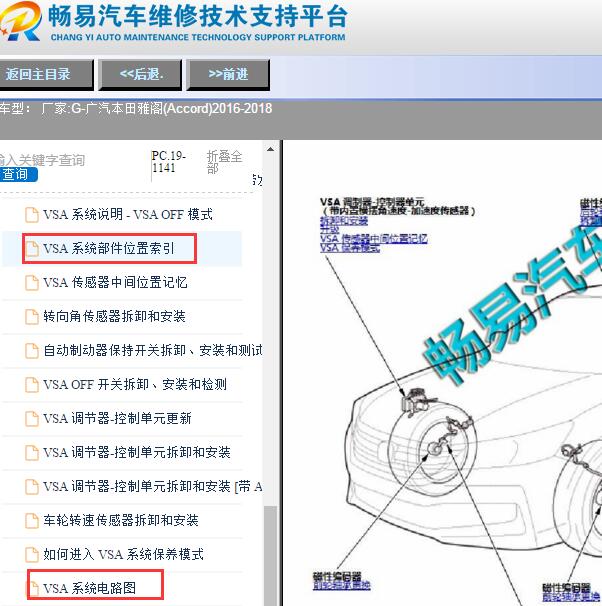This screenshot has height=606, width=602.
Task: Click document icon beside 'VSA 调节器-控制单元更新'
Action: click(x=32, y=419)
